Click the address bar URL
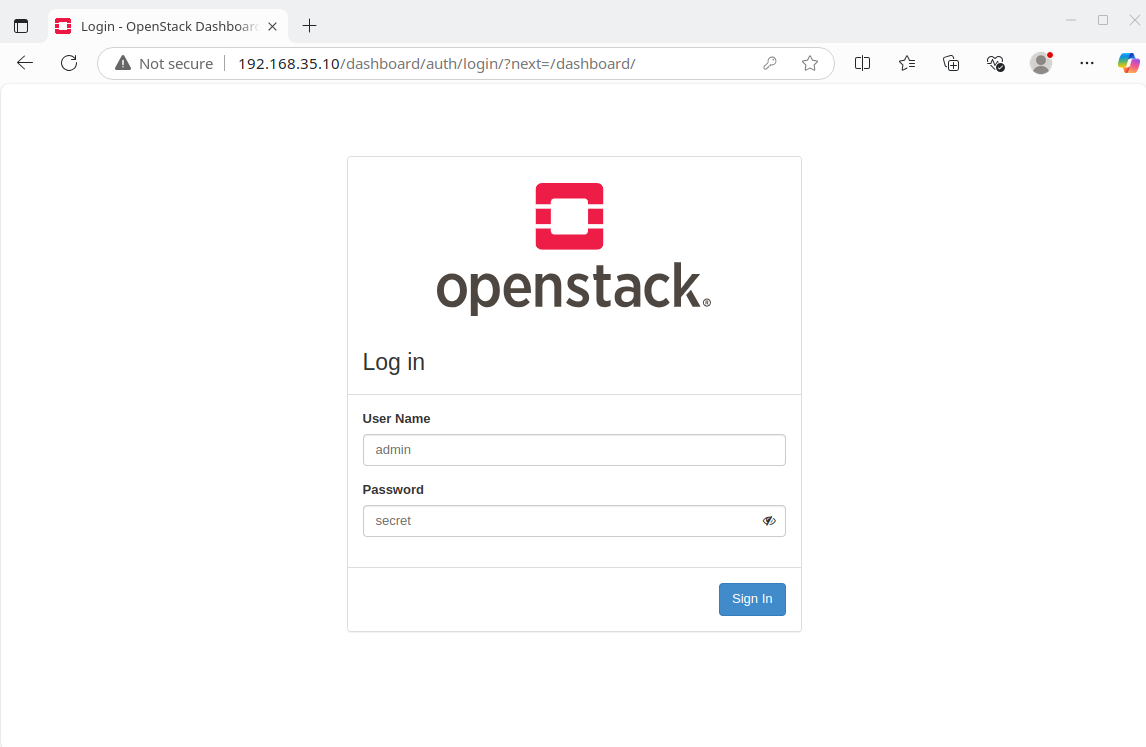This screenshot has height=747, width=1146. pos(436,64)
